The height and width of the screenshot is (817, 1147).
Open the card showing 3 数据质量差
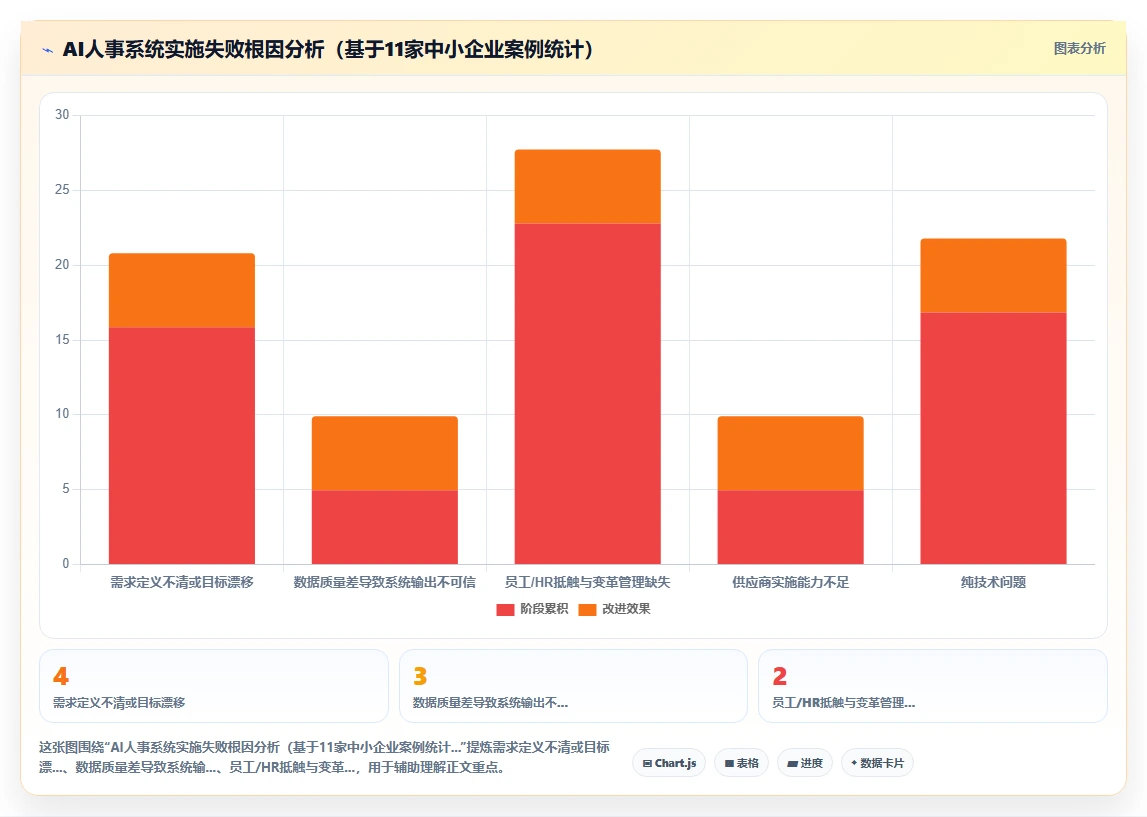tap(573, 686)
